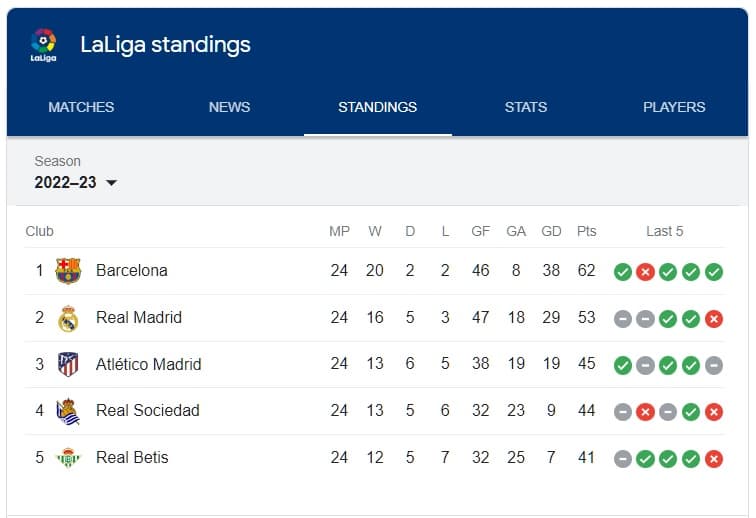Click the Barcelona club crest
Viewport: 756px width, 518px height.
[68, 271]
